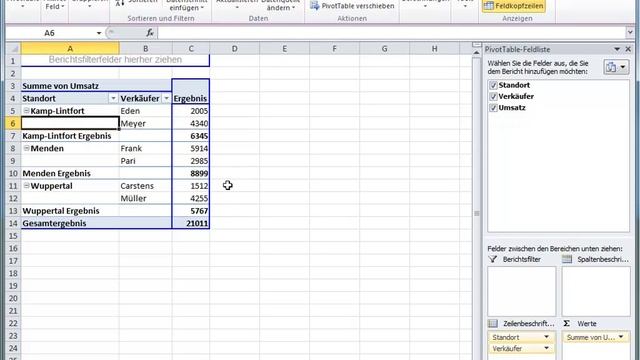The height and width of the screenshot is (360, 640).
Task: Toggle the Umsatz field checkbox
Action: [x=493, y=108]
